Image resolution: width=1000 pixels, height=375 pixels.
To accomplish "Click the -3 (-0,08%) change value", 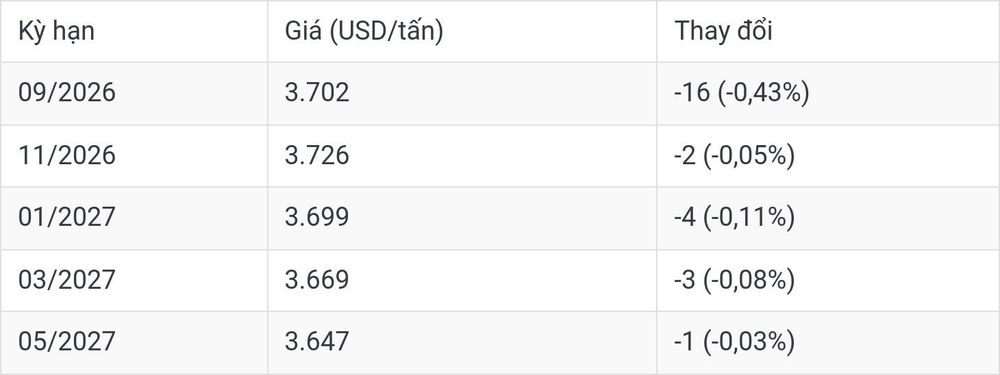I will pos(734,281).
